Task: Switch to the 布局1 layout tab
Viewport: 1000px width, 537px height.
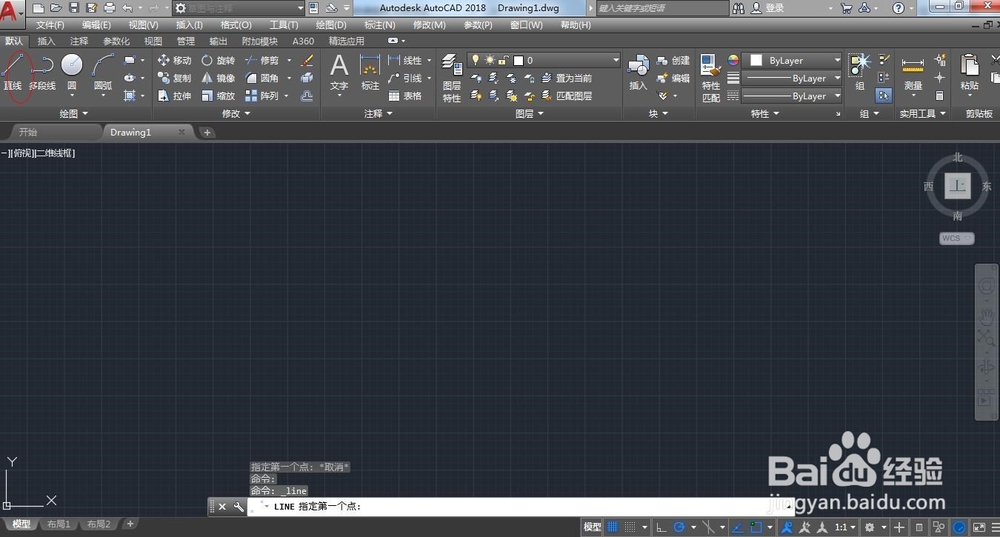Action: (58, 524)
